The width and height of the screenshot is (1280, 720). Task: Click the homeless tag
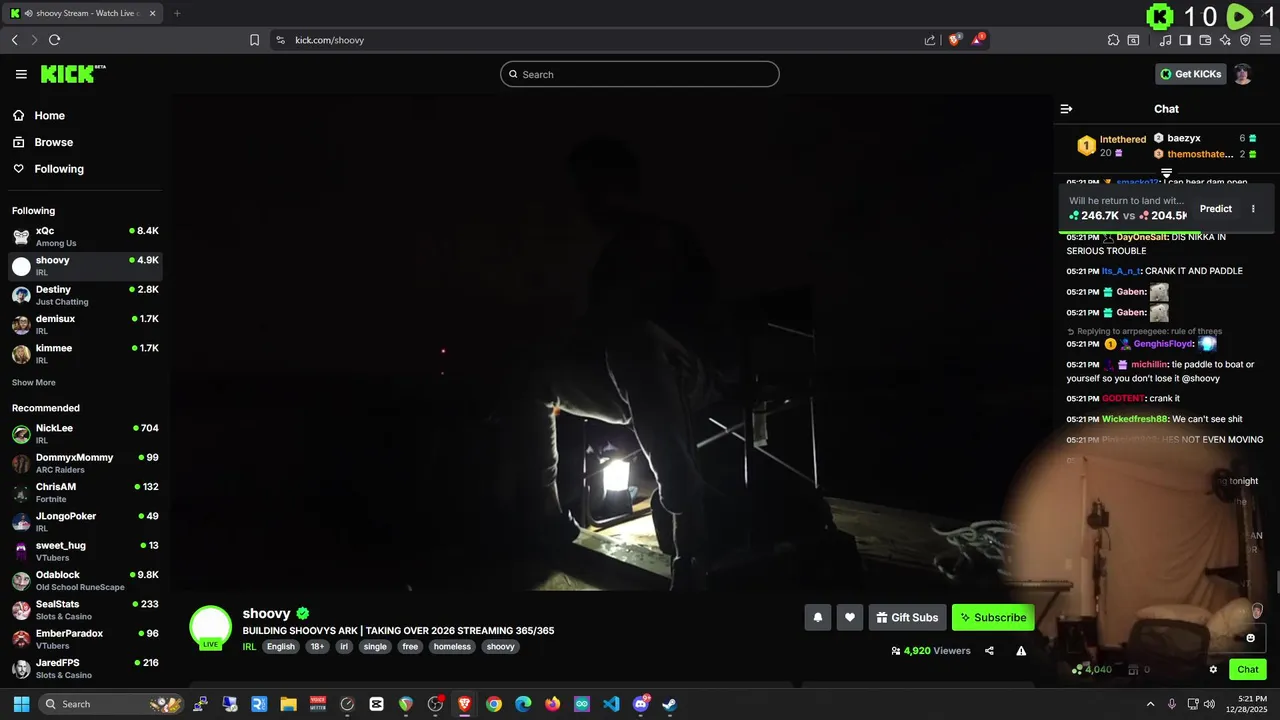click(x=452, y=647)
